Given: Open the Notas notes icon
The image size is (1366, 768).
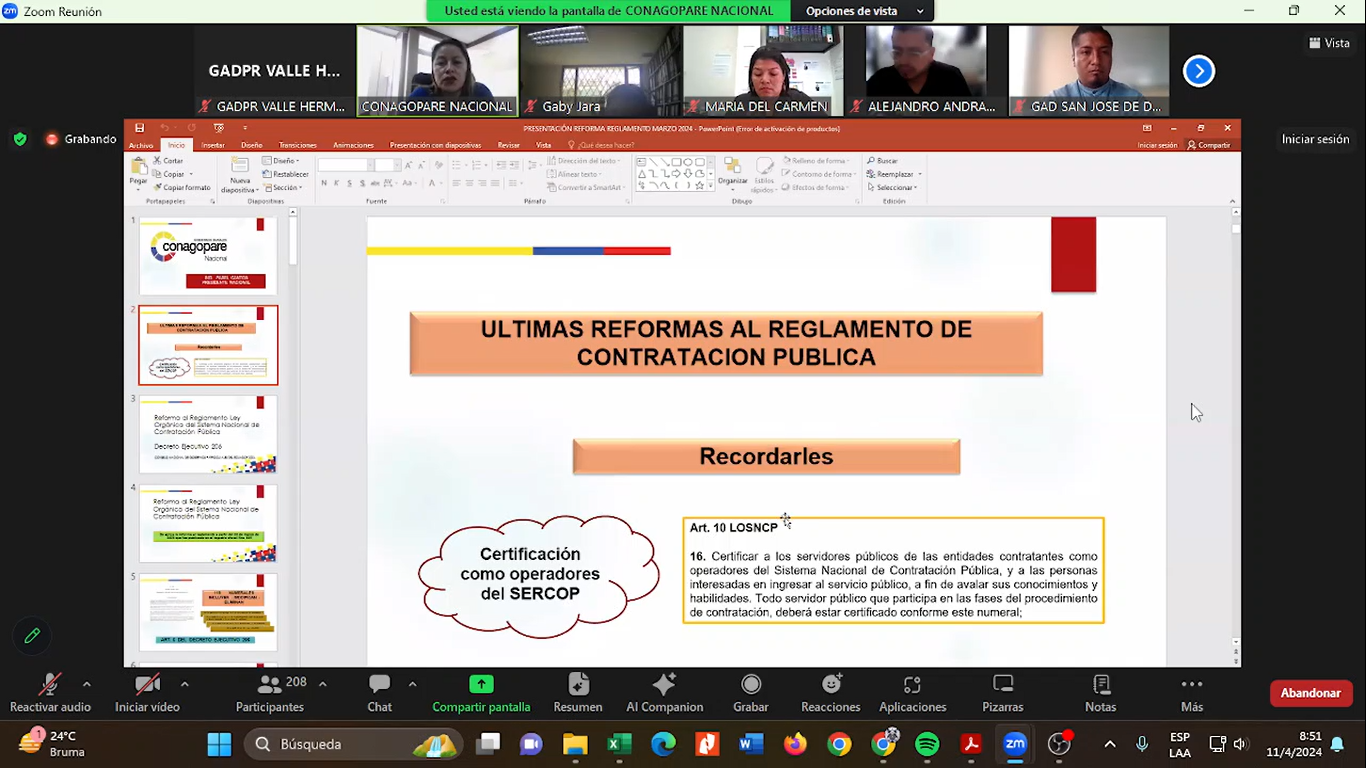Looking at the screenshot, I should click(1100, 685).
